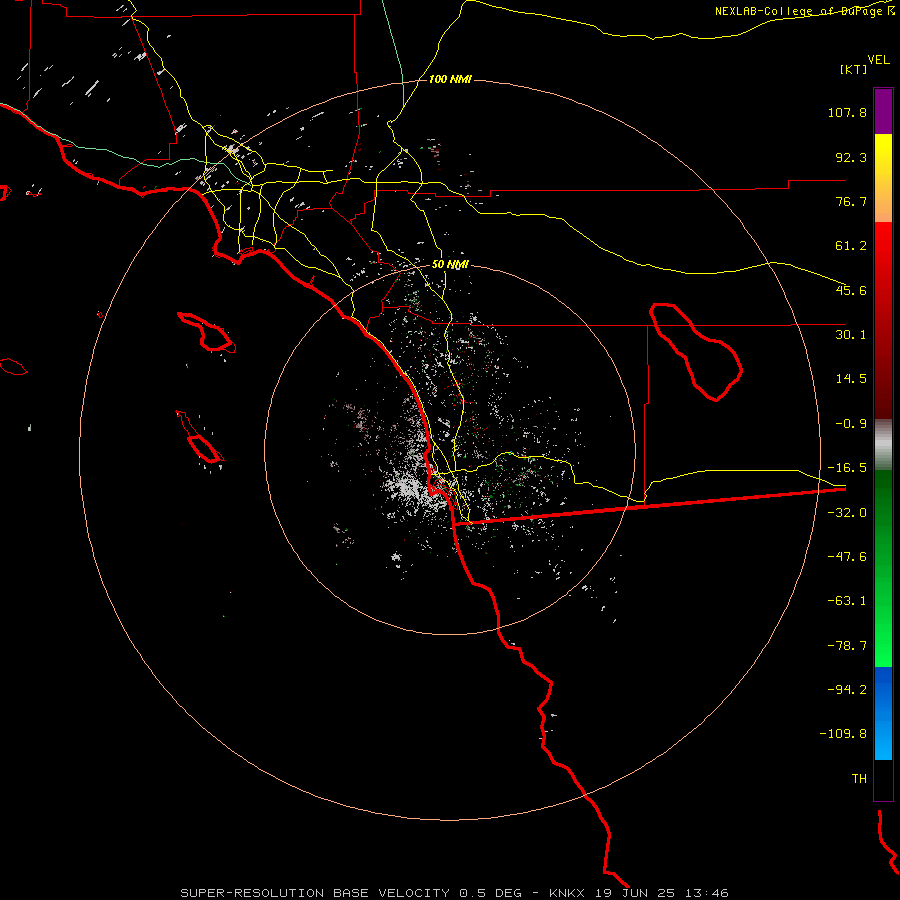Click the VEL legend title
The width and height of the screenshot is (900, 900).
click(x=878, y=60)
